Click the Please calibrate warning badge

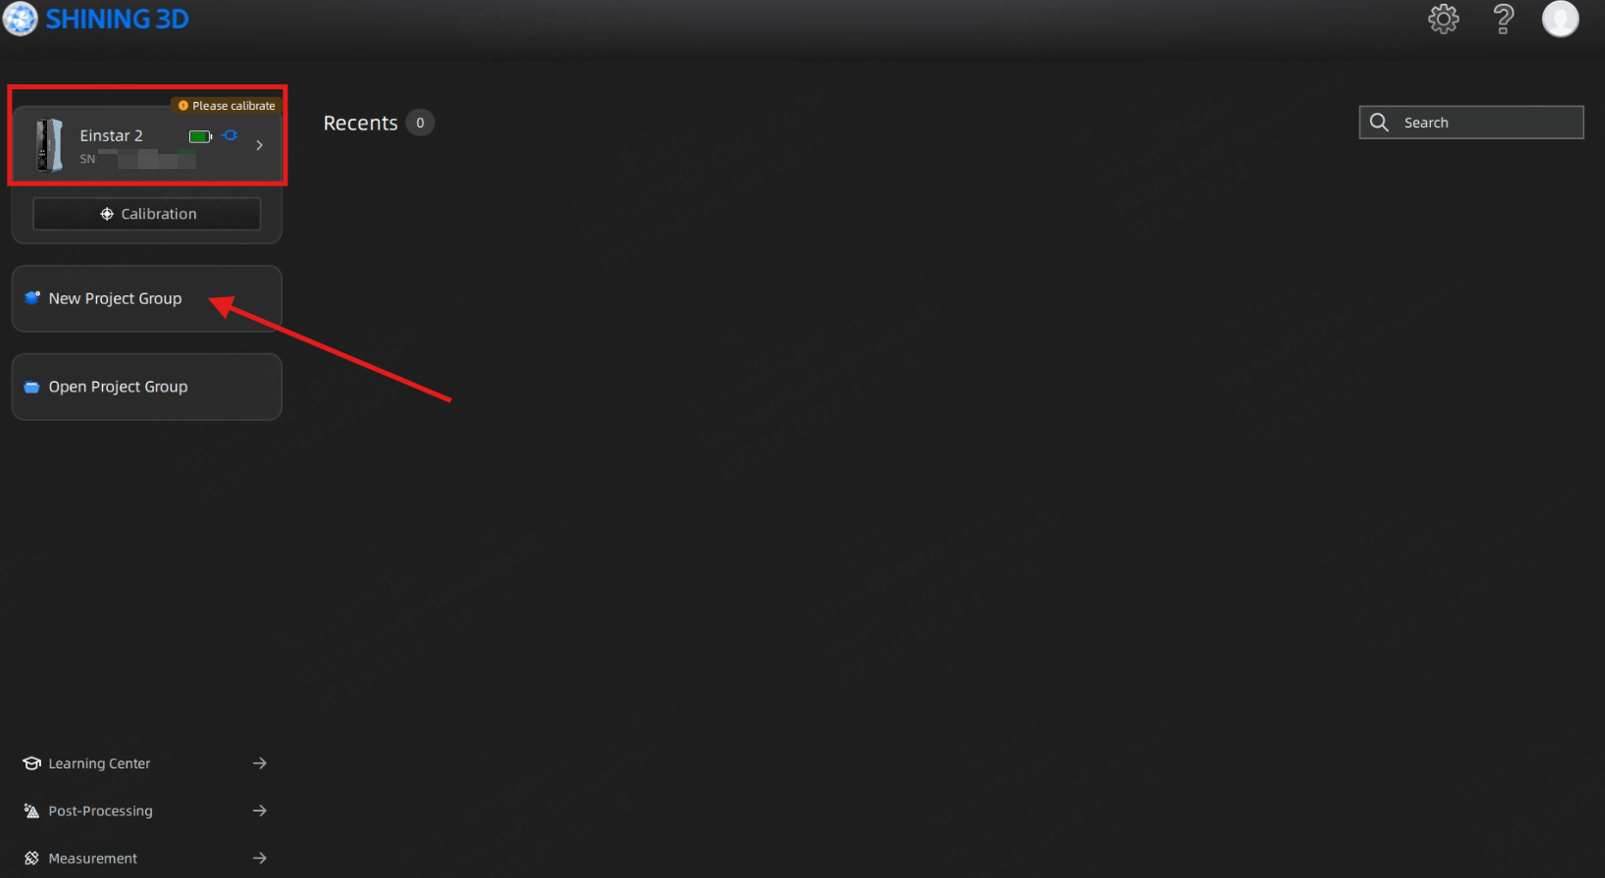click(x=226, y=105)
